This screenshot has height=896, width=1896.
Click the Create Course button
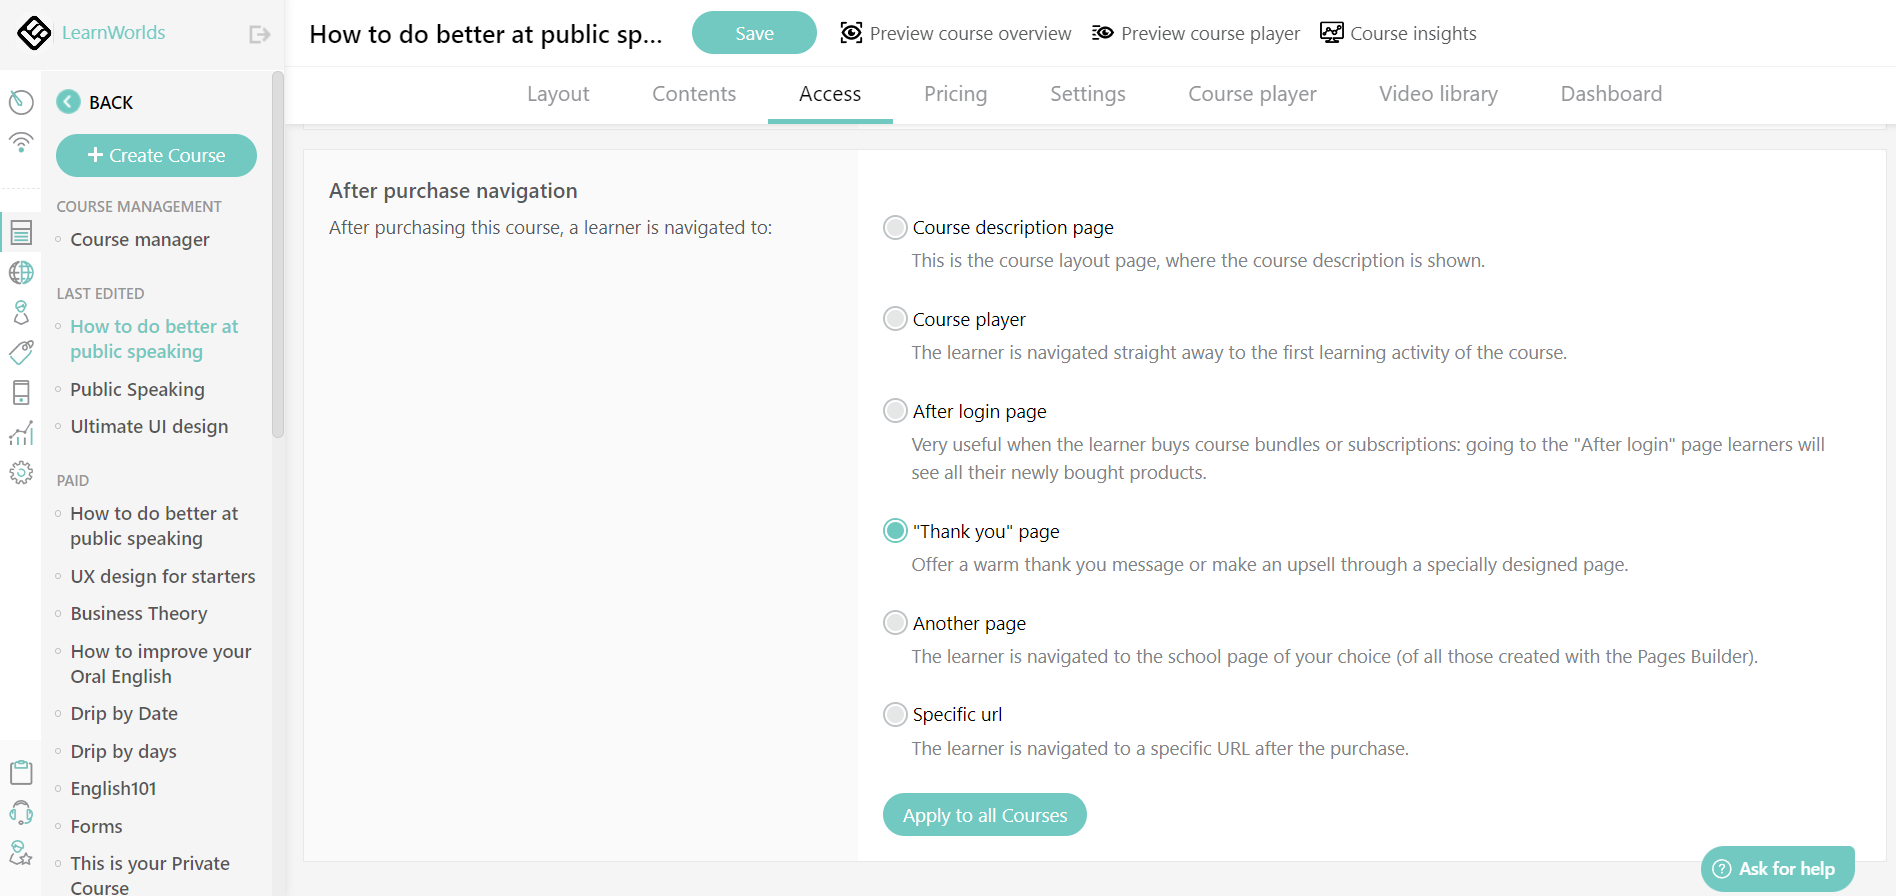(x=156, y=155)
